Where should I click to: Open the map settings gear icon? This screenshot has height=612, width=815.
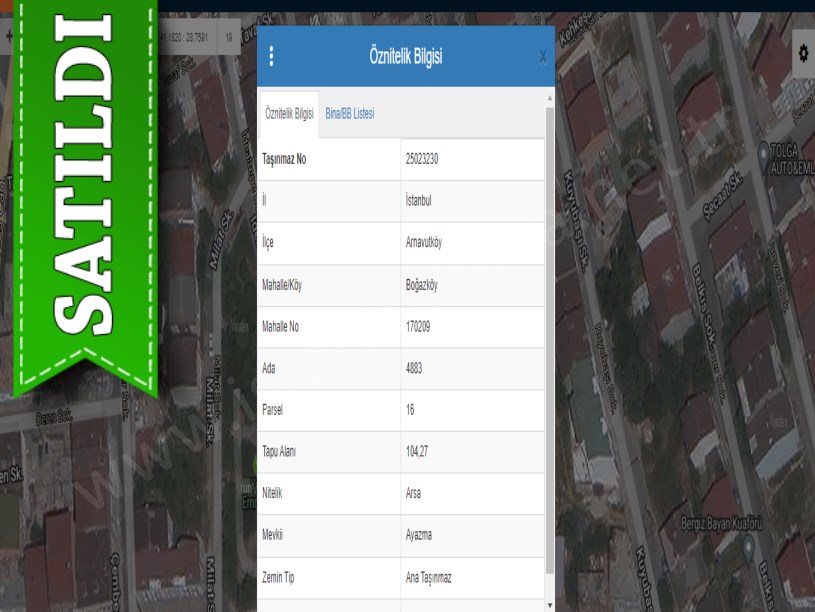click(803, 55)
